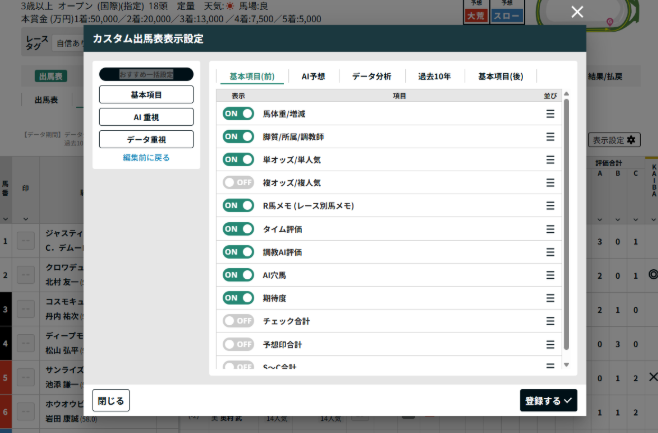Select the AI 重視 preset button
Image resolution: width=658 pixels, height=433 pixels.
[x=146, y=117]
